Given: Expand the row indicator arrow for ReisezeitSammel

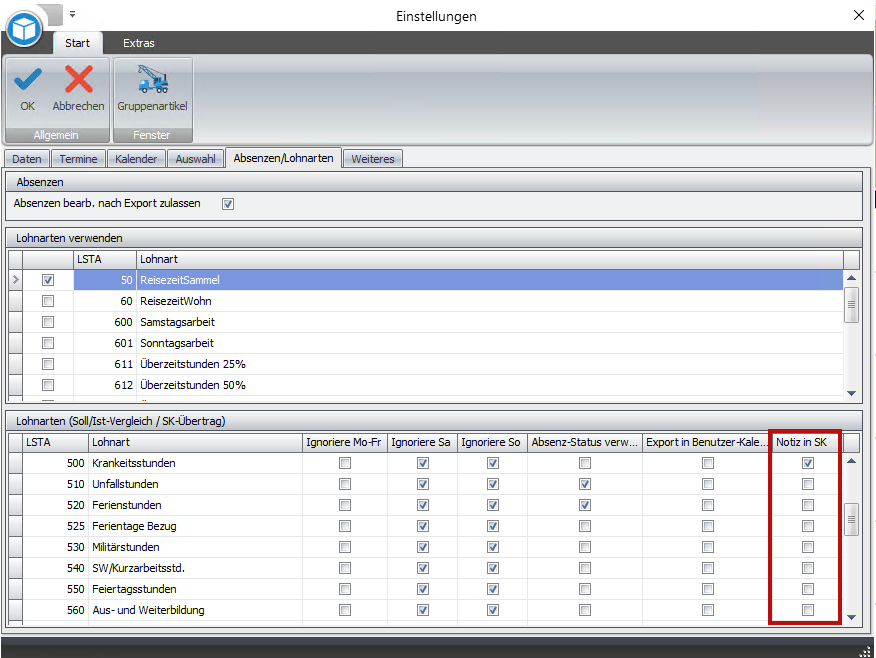Looking at the screenshot, I should coord(14,281).
